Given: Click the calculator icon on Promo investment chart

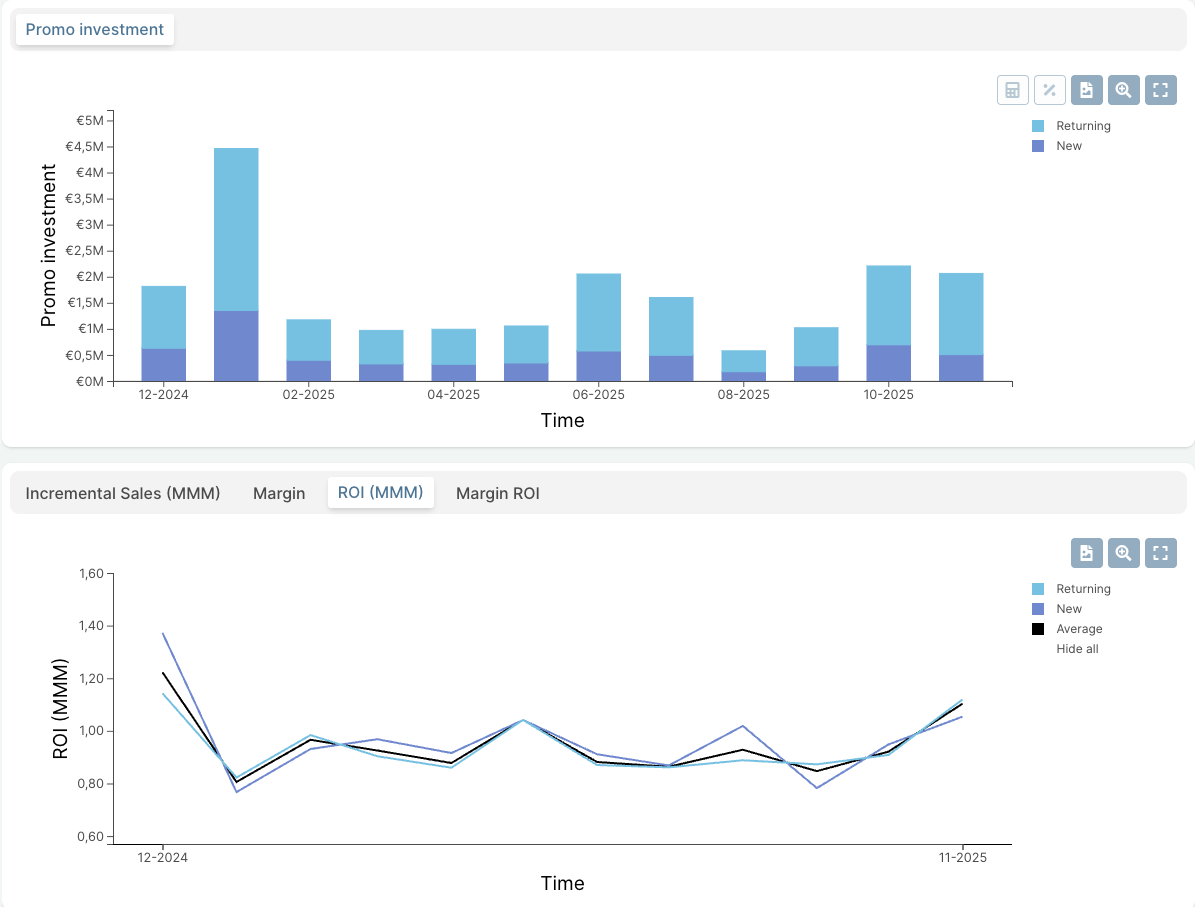Looking at the screenshot, I should 1012,90.
